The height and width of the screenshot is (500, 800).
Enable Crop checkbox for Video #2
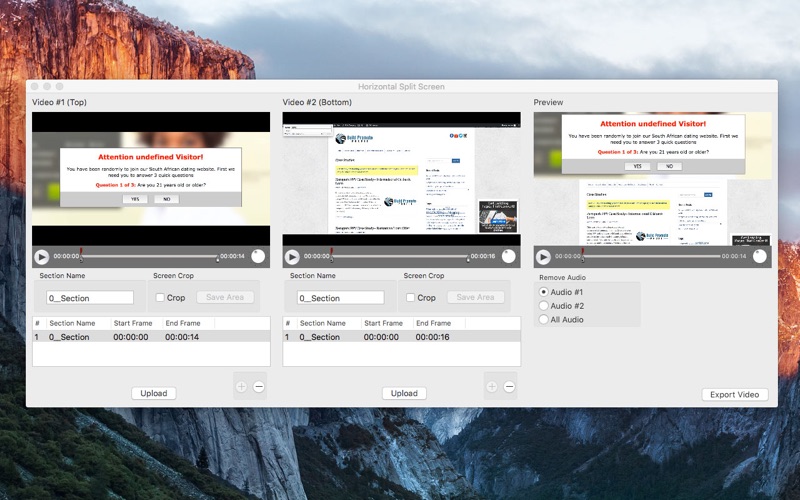(x=411, y=297)
